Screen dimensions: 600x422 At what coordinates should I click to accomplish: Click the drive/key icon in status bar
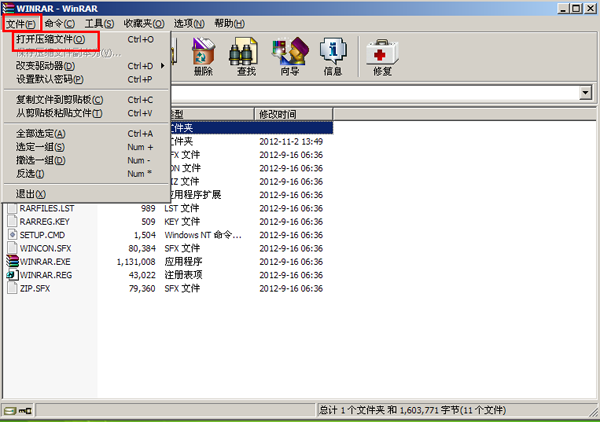(x=17, y=410)
